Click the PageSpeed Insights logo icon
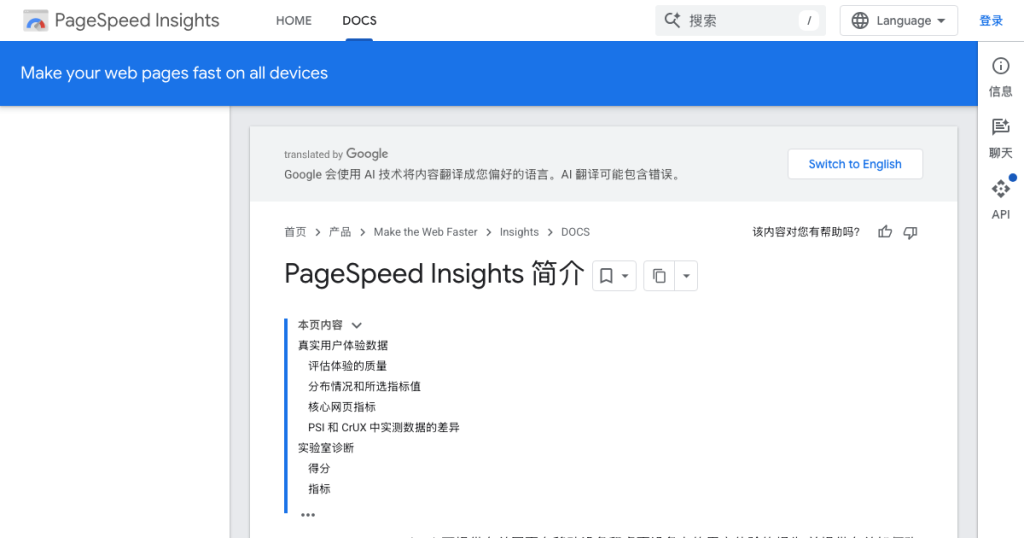Screen dimensions: 1024x538 tap(35, 21)
